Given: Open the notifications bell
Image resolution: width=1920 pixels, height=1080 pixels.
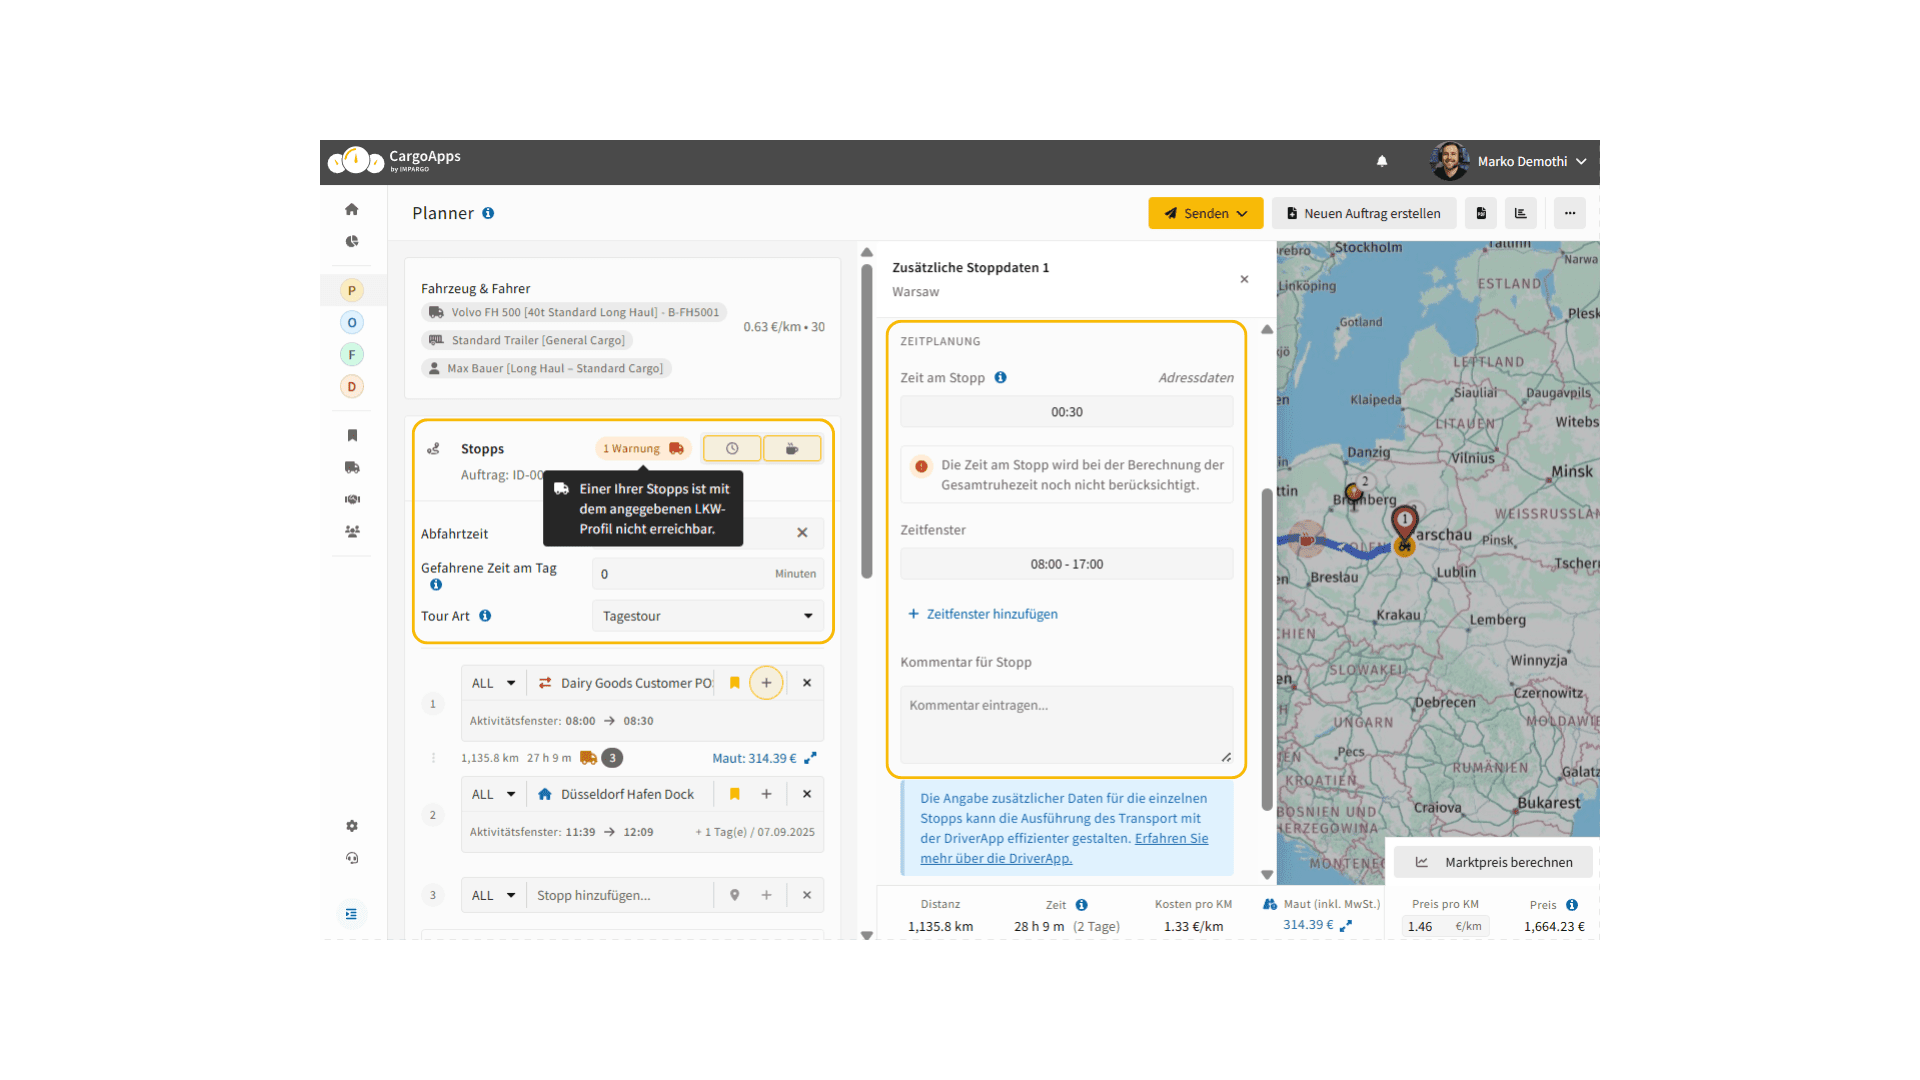Looking at the screenshot, I should [x=1382, y=161].
